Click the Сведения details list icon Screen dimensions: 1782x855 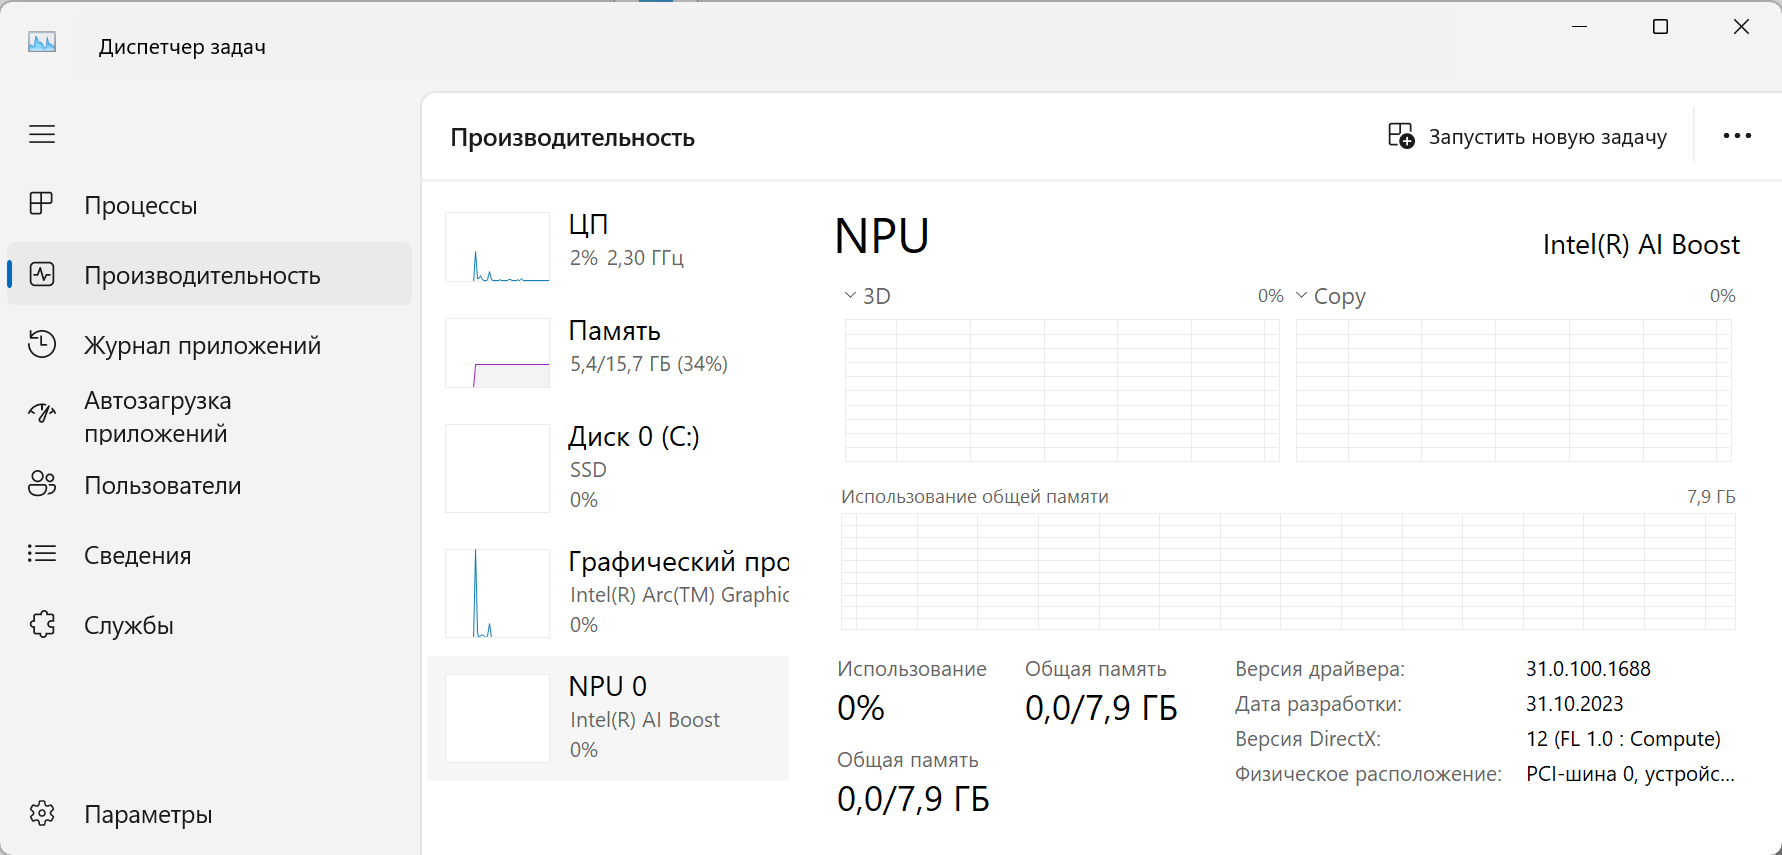[42, 554]
